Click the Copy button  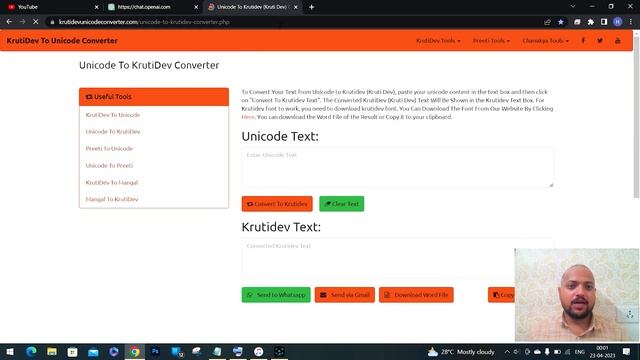(x=502, y=295)
